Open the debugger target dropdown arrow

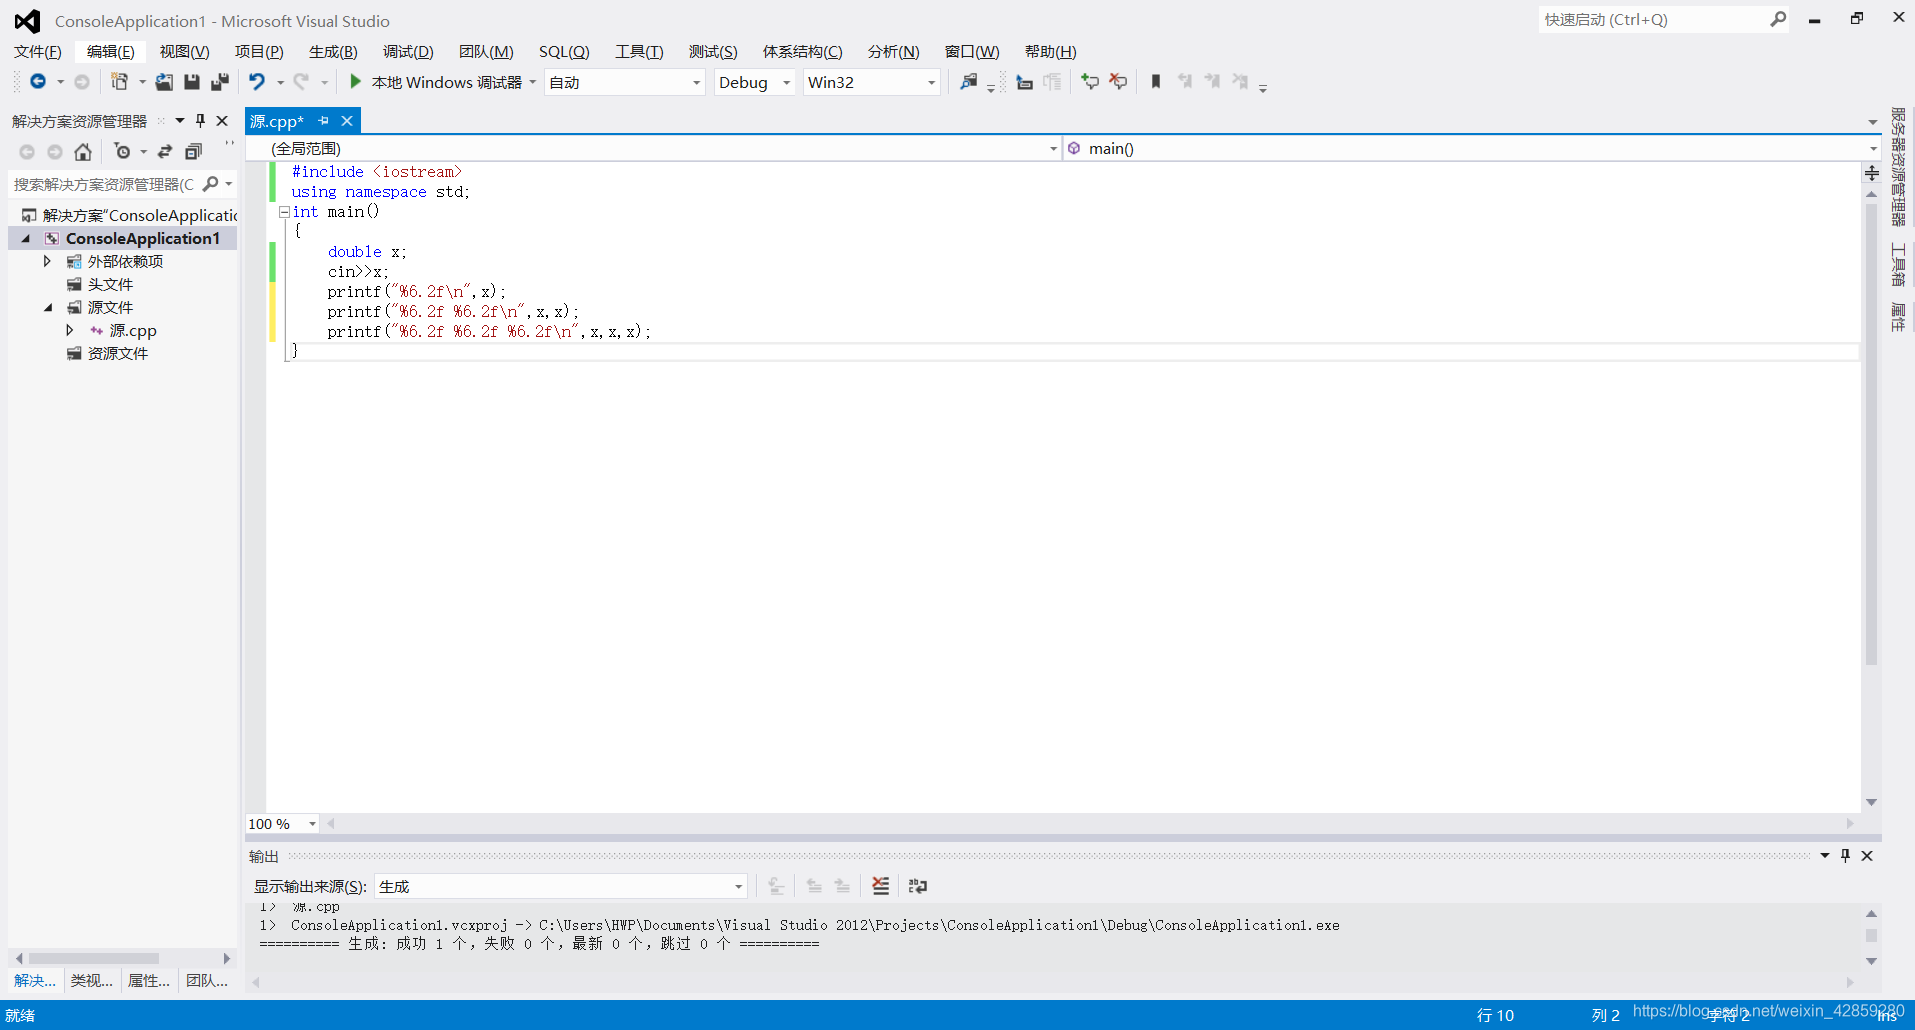532,83
